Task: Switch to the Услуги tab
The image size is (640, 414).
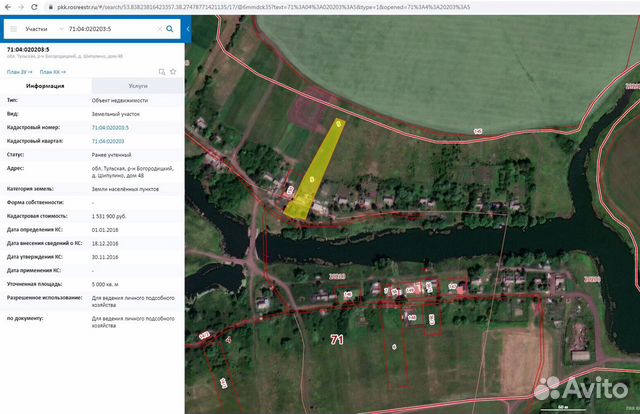Action: 137,86
